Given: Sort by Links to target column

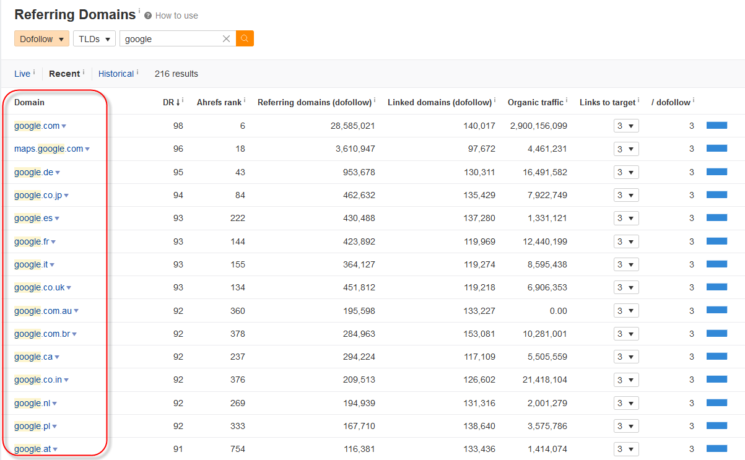Looking at the screenshot, I should point(607,102).
